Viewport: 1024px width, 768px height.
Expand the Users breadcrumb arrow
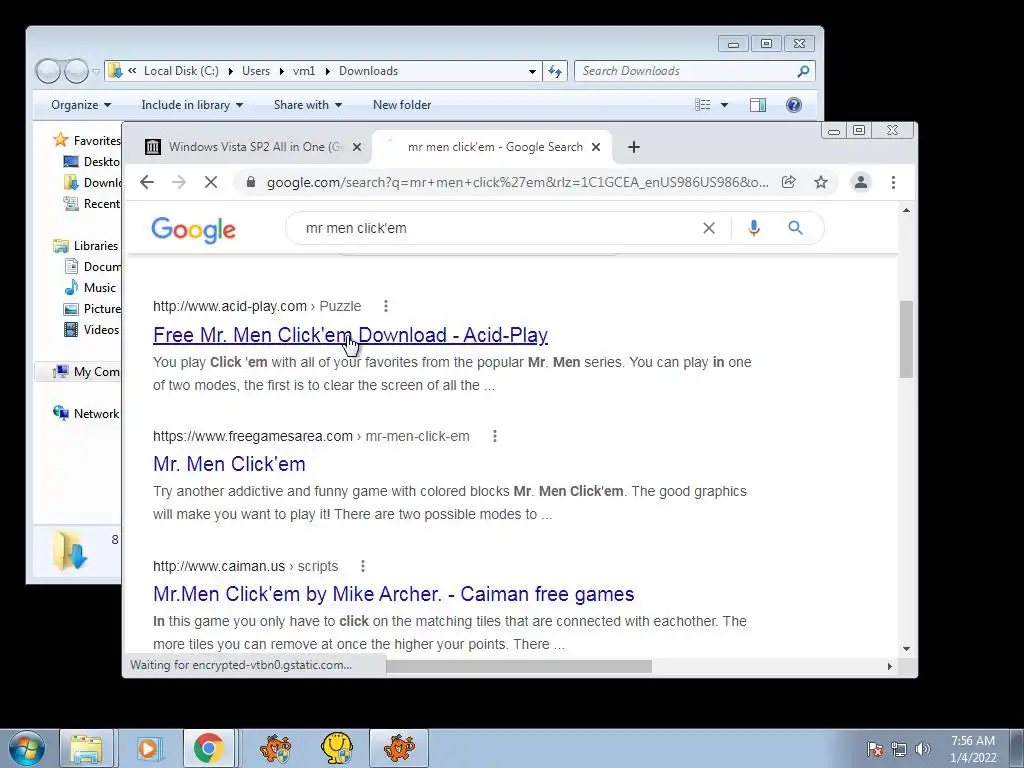pyautogui.click(x=281, y=71)
